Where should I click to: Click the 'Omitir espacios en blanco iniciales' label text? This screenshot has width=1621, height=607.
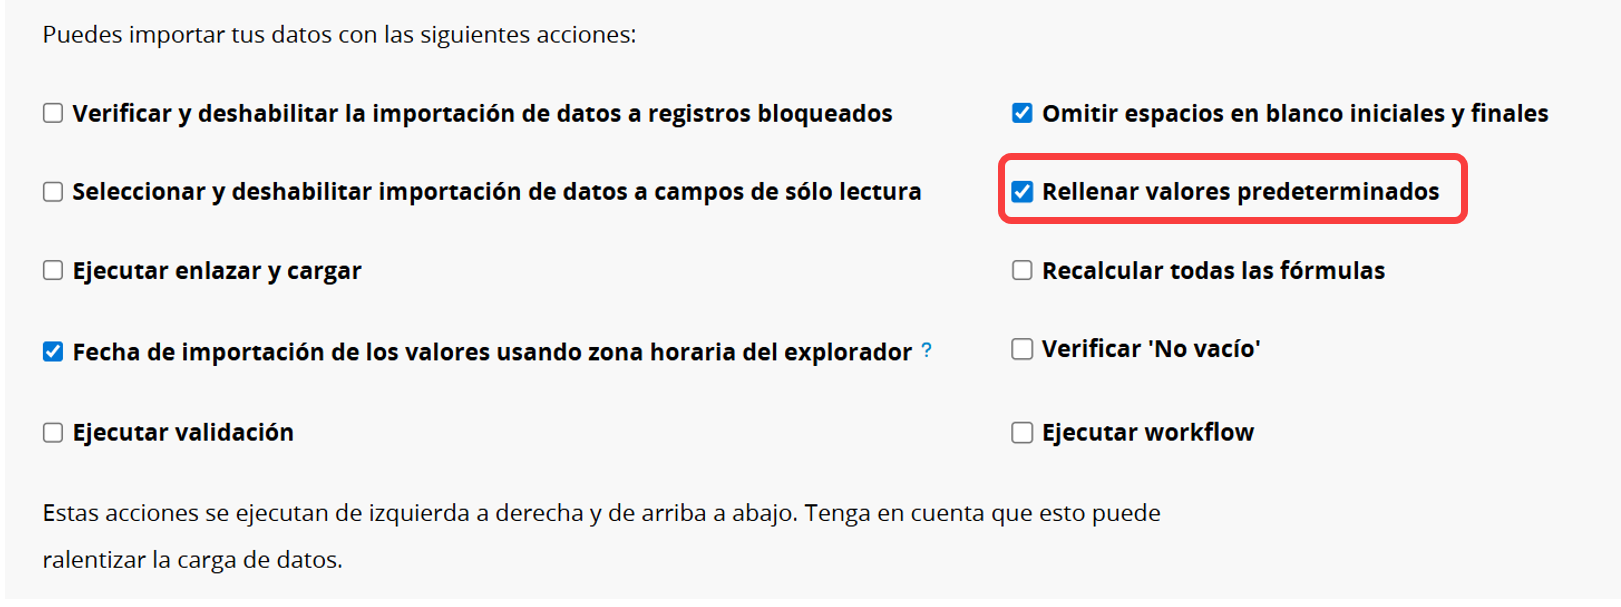tap(1294, 114)
